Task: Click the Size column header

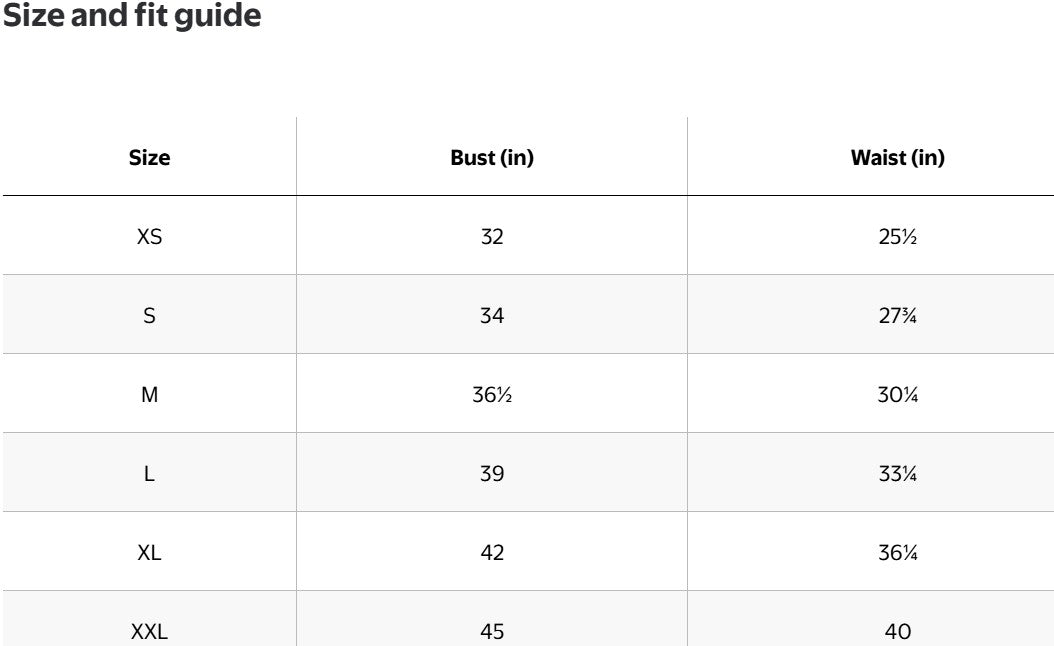Action: tap(149, 158)
